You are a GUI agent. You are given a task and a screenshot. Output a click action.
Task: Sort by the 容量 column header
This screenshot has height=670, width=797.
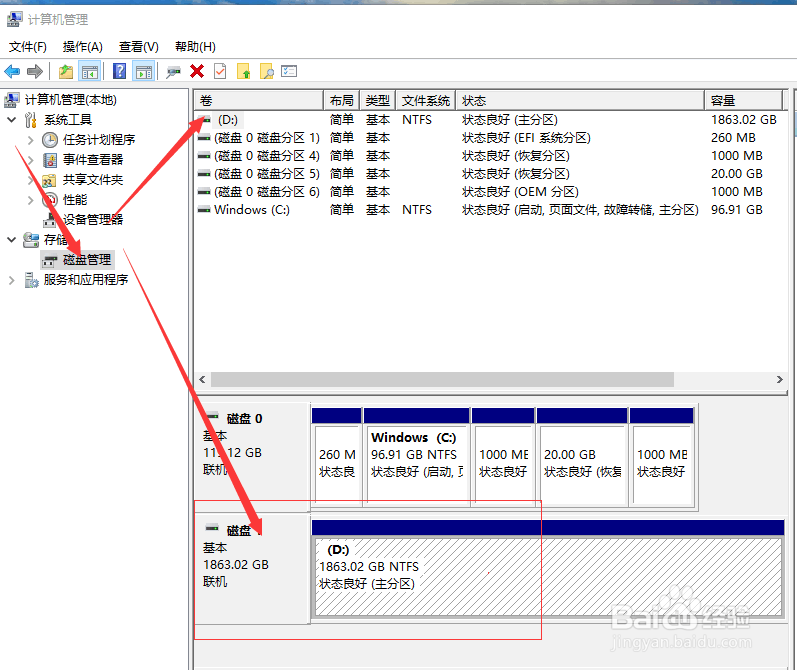(743, 101)
